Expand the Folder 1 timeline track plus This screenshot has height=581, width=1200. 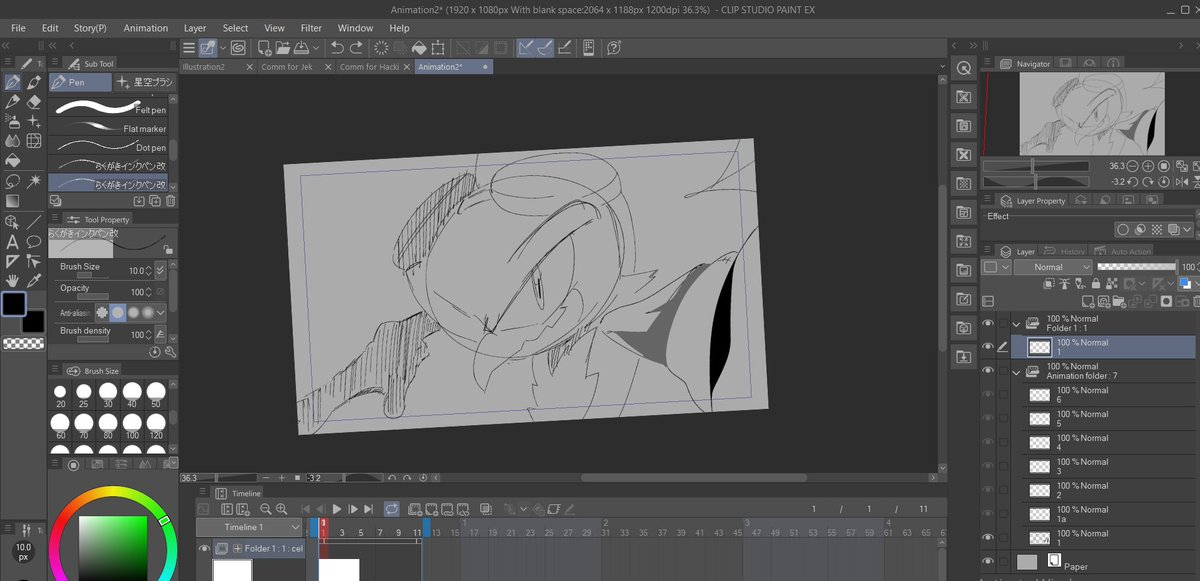[x=237, y=549]
